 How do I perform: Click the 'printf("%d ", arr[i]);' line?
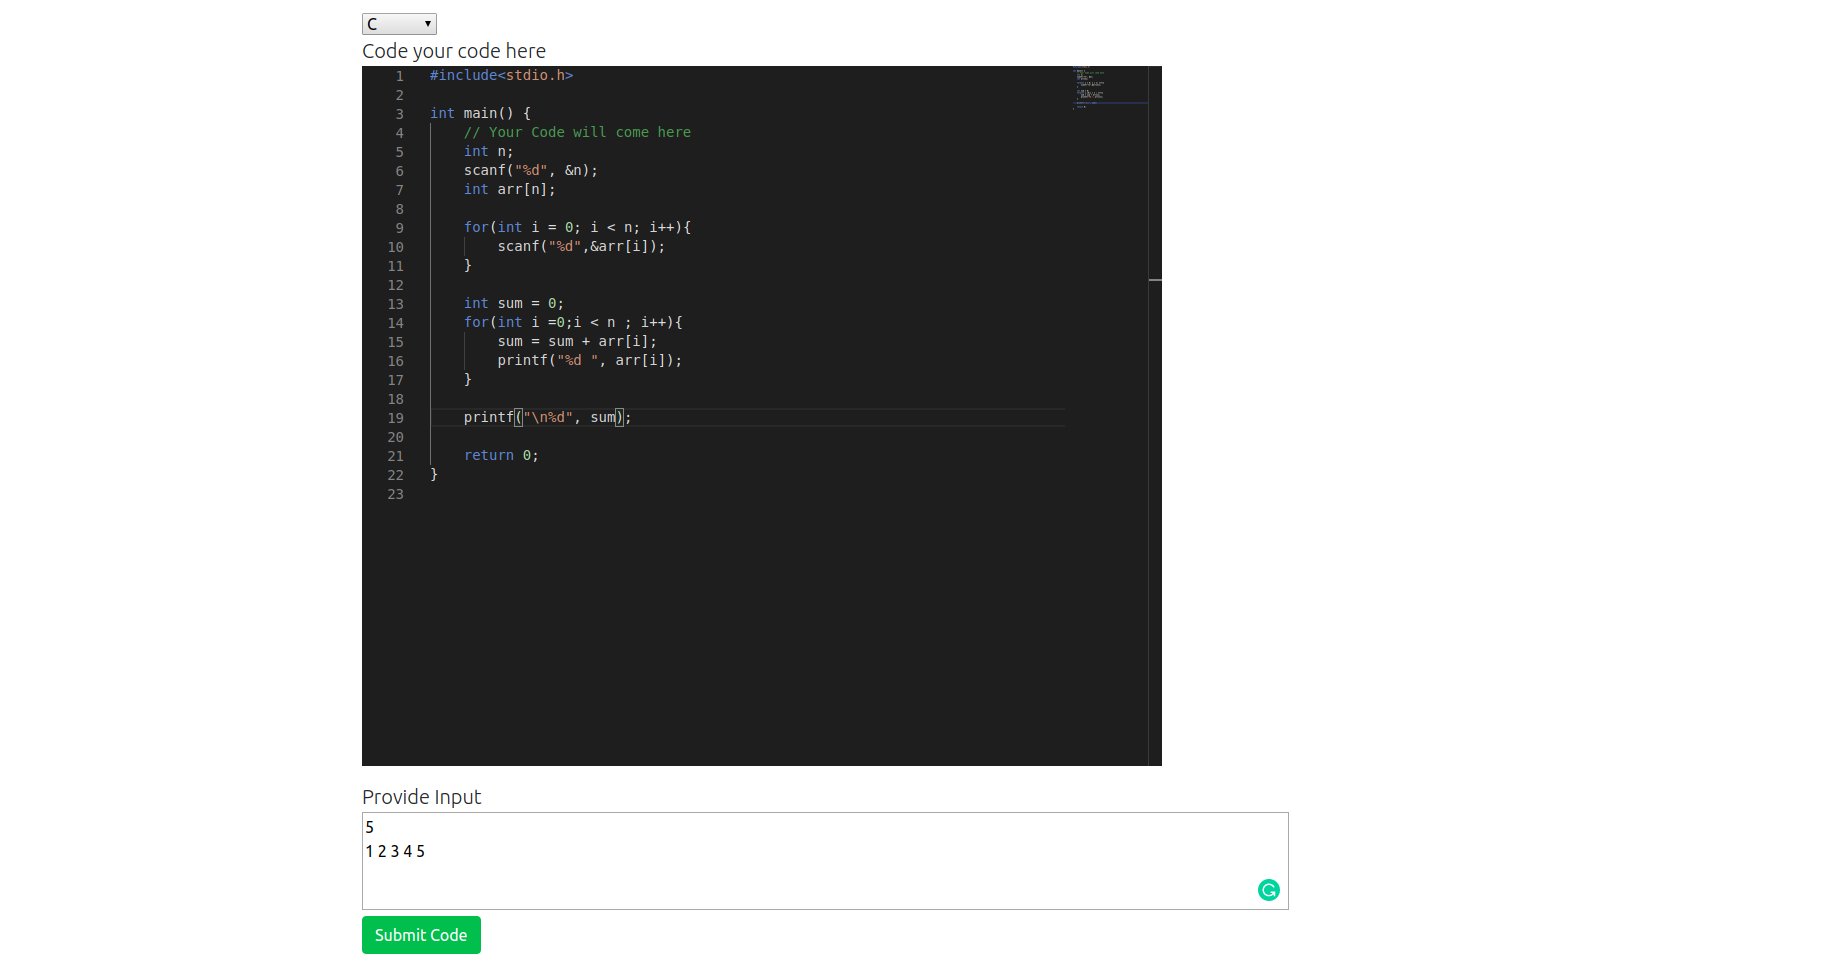590,360
